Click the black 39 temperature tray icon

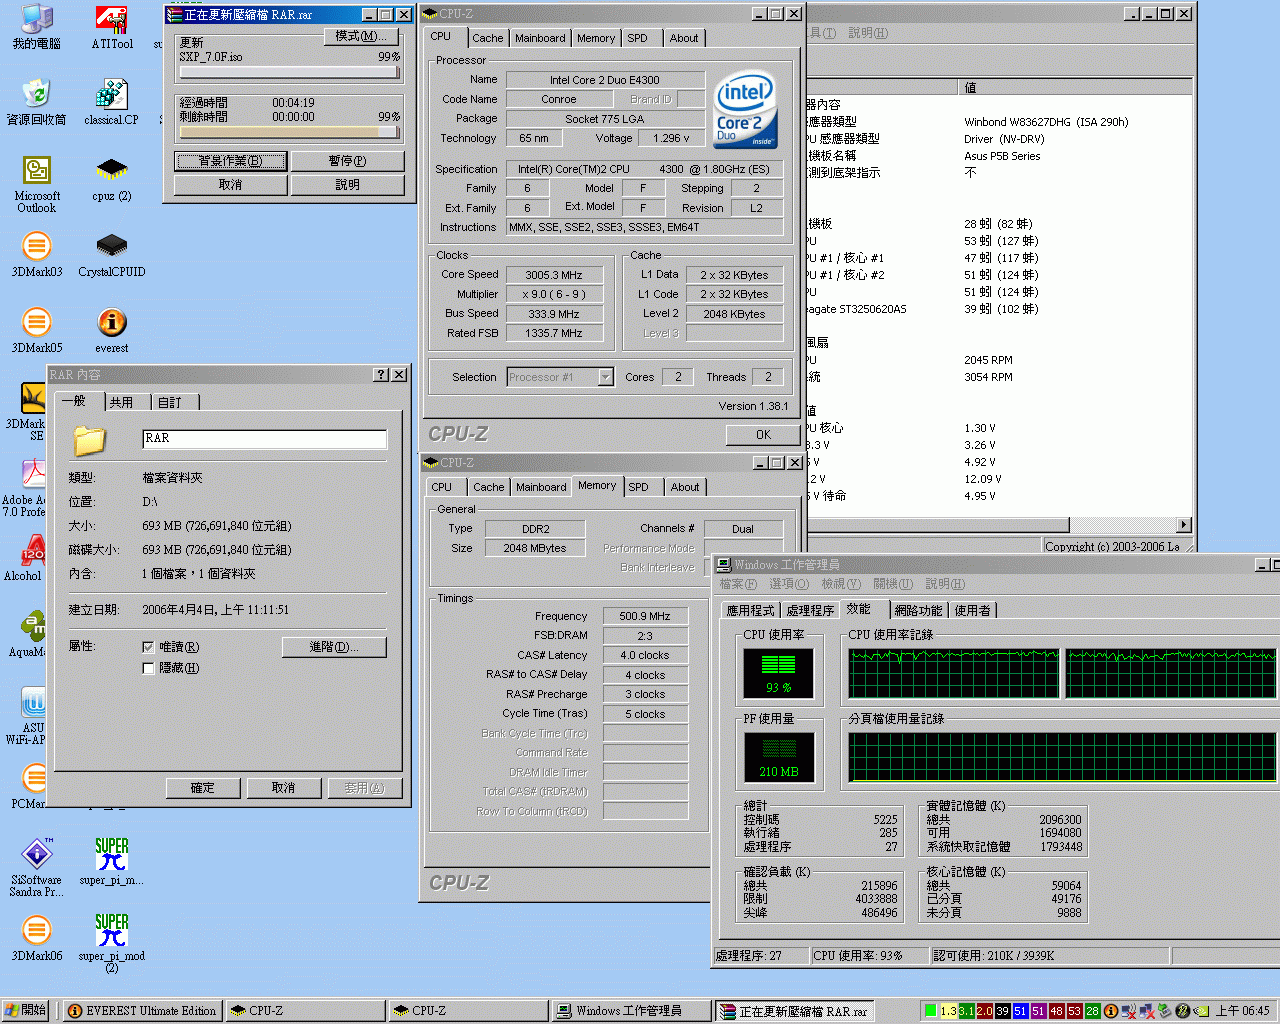[1003, 1011]
